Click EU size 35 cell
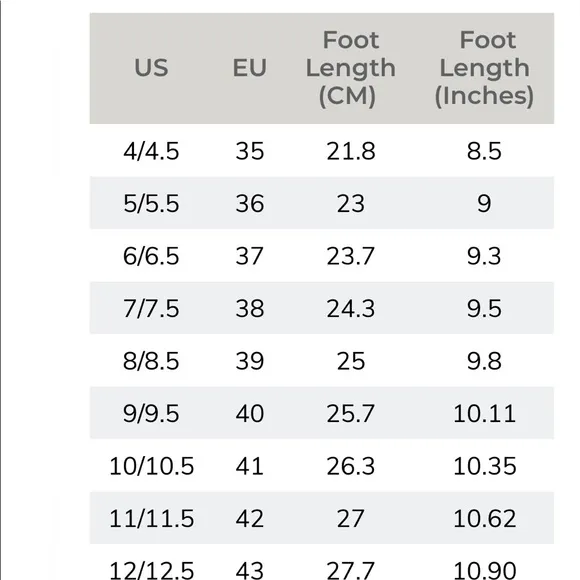The image size is (580, 580). [x=250, y=151]
